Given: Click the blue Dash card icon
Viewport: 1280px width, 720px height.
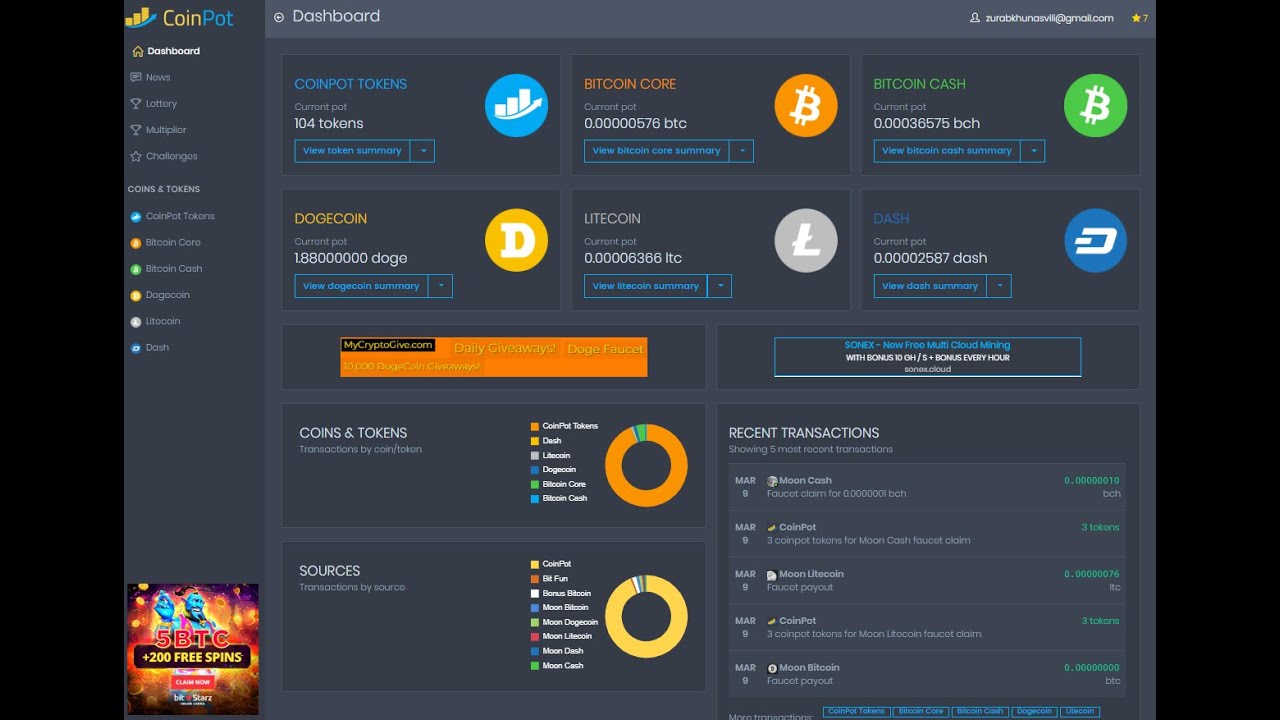Looking at the screenshot, I should click(x=1095, y=240).
